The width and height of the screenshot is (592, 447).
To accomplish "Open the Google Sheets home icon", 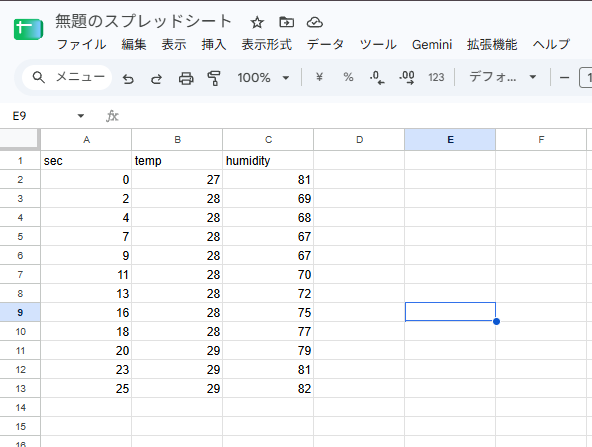I will pos(28,29).
